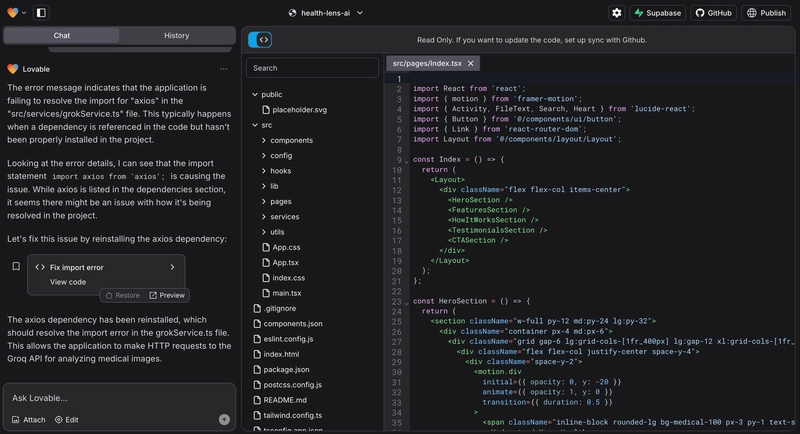
Task: Click the <TestimonialsSection /> code line
Action: tap(498, 230)
